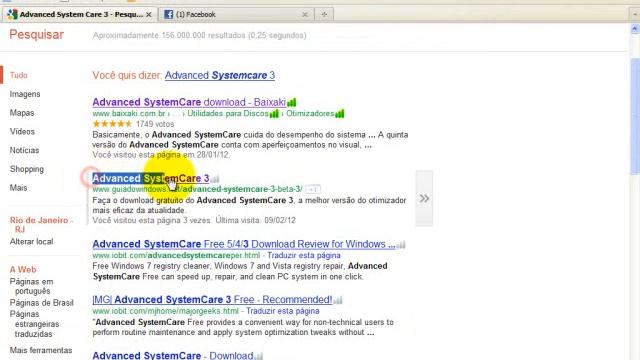Show preview with the double-arrow button
This screenshot has height=360, width=640.
[x=424, y=198]
